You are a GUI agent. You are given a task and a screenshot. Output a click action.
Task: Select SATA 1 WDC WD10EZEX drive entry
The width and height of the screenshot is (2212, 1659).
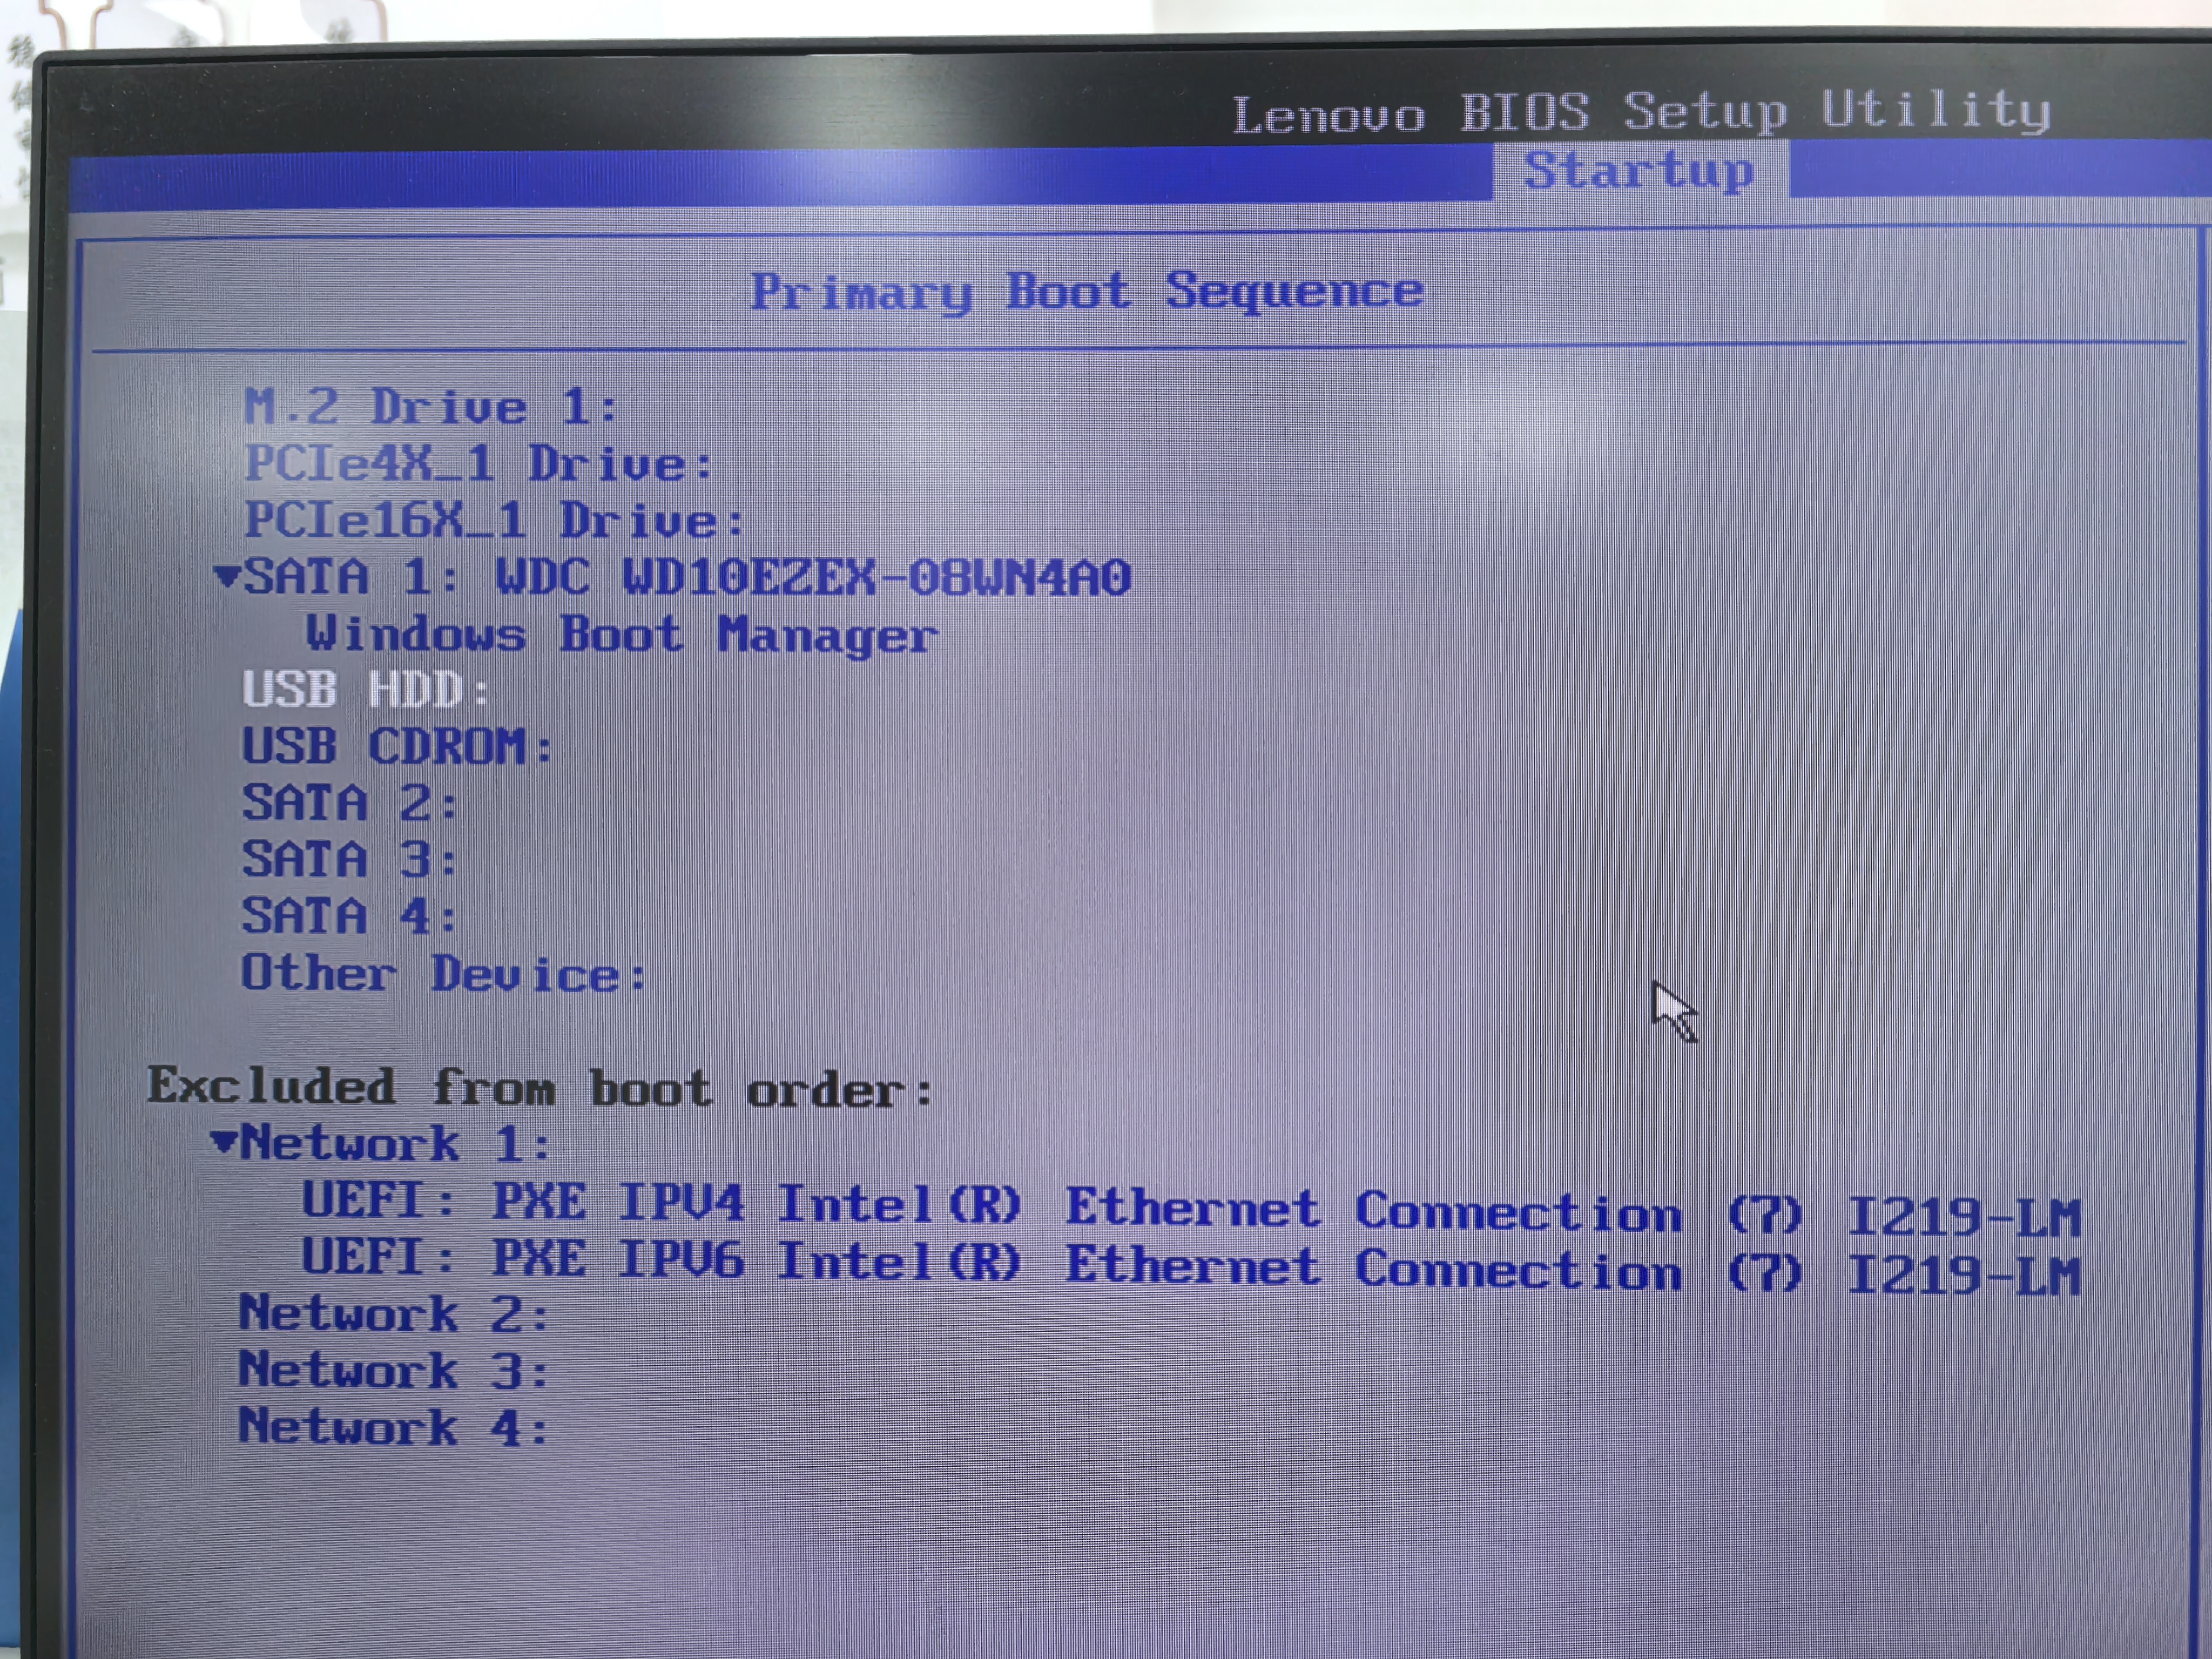(687, 578)
